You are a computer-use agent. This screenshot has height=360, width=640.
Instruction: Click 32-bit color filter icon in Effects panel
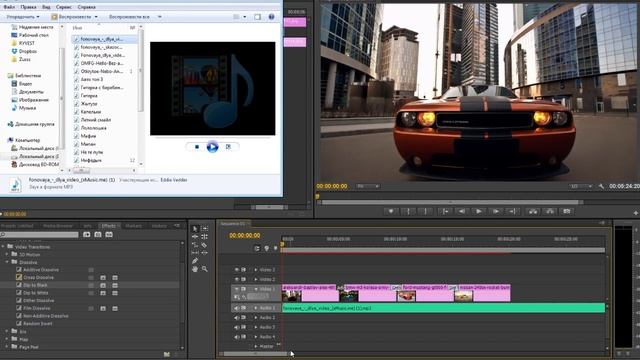pyautogui.click(x=98, y=235)
